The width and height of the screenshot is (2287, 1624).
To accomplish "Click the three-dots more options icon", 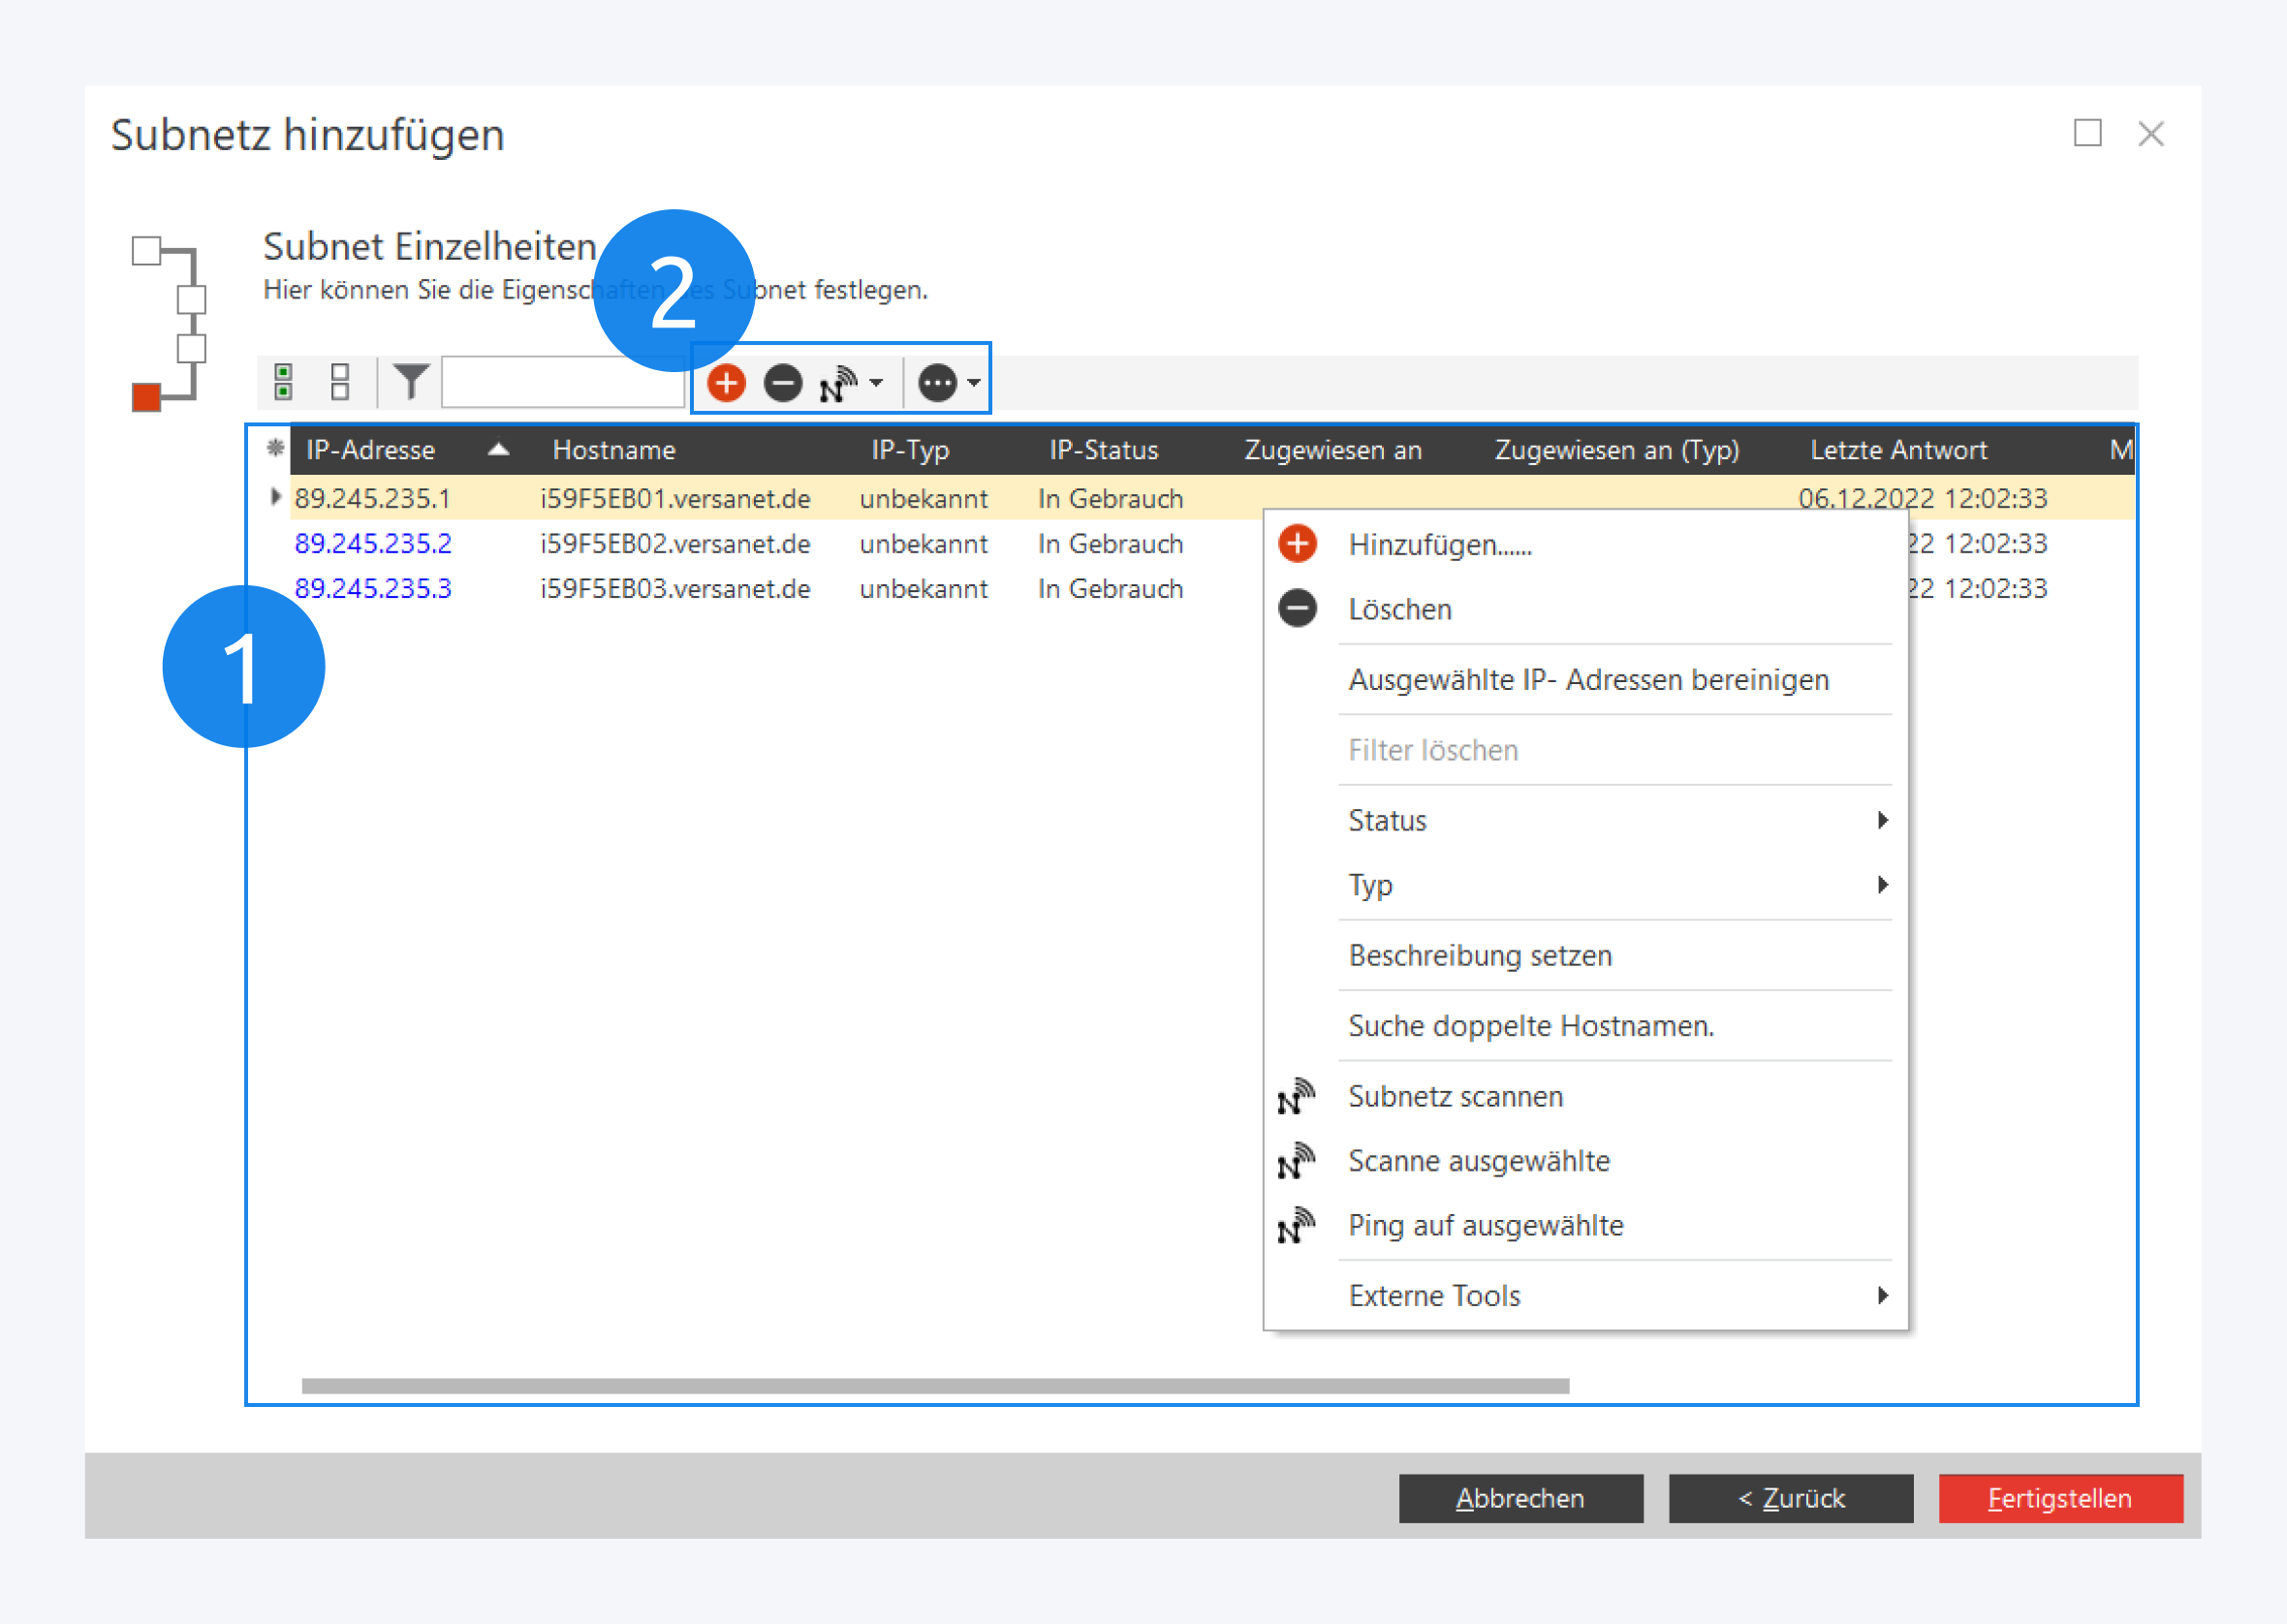I will [937, 383].
